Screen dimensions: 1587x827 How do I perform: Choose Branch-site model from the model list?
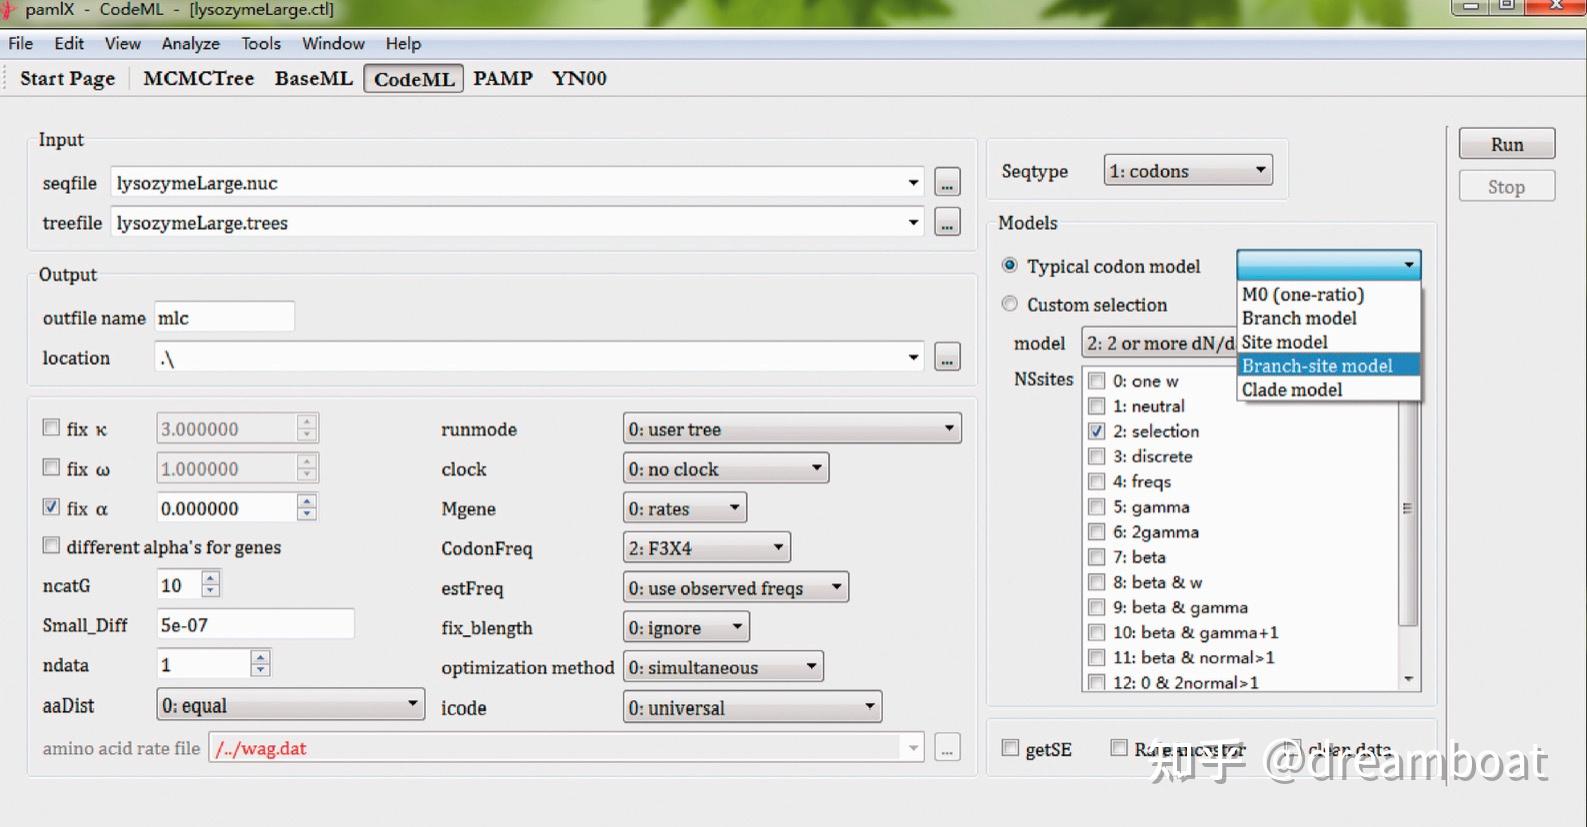(x=1328, y=366)
